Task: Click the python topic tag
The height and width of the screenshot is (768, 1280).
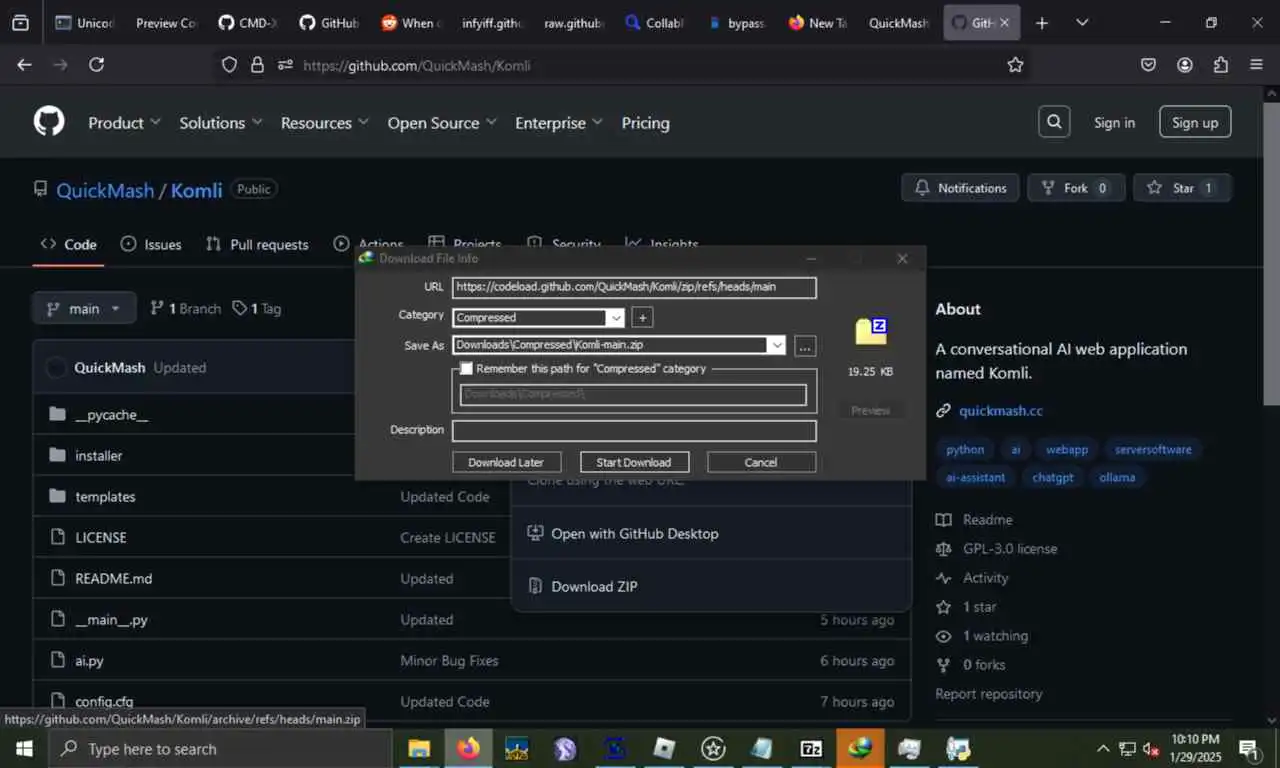Action: (x=965, y=449)
